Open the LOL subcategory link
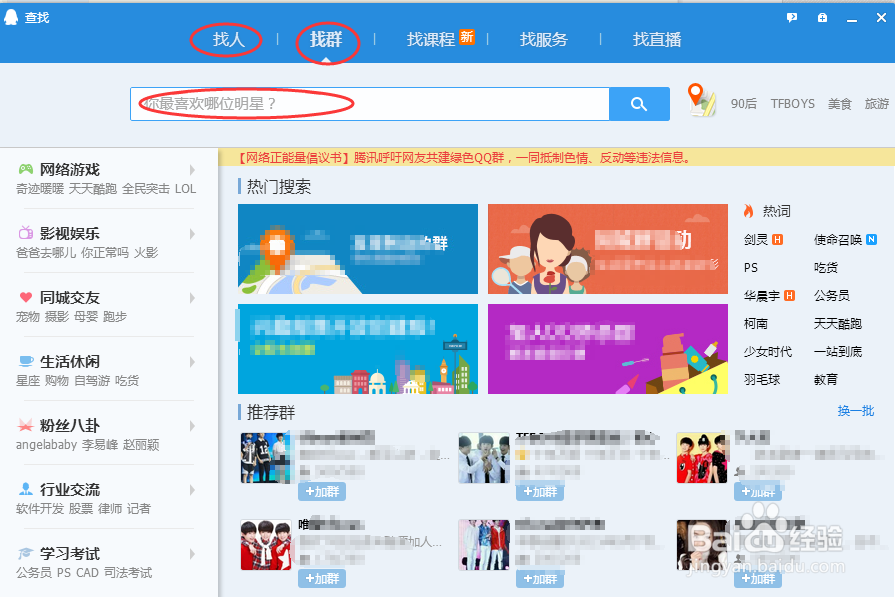 [x=185, y=189]
